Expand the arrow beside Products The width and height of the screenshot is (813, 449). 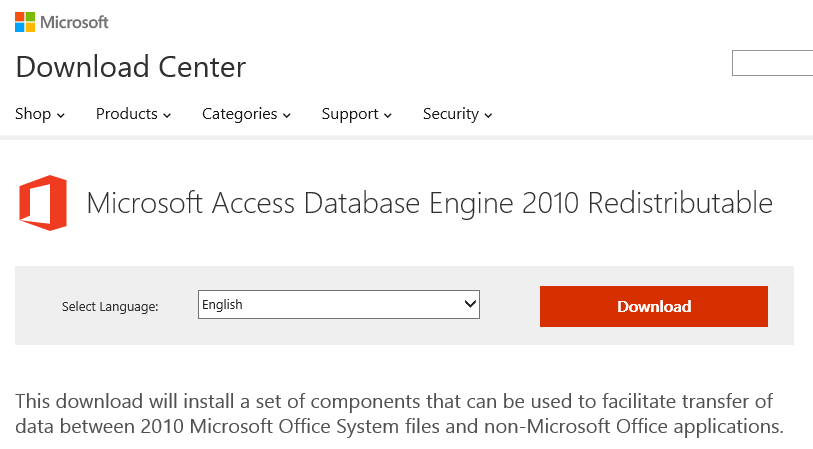(x=167, y=116)
